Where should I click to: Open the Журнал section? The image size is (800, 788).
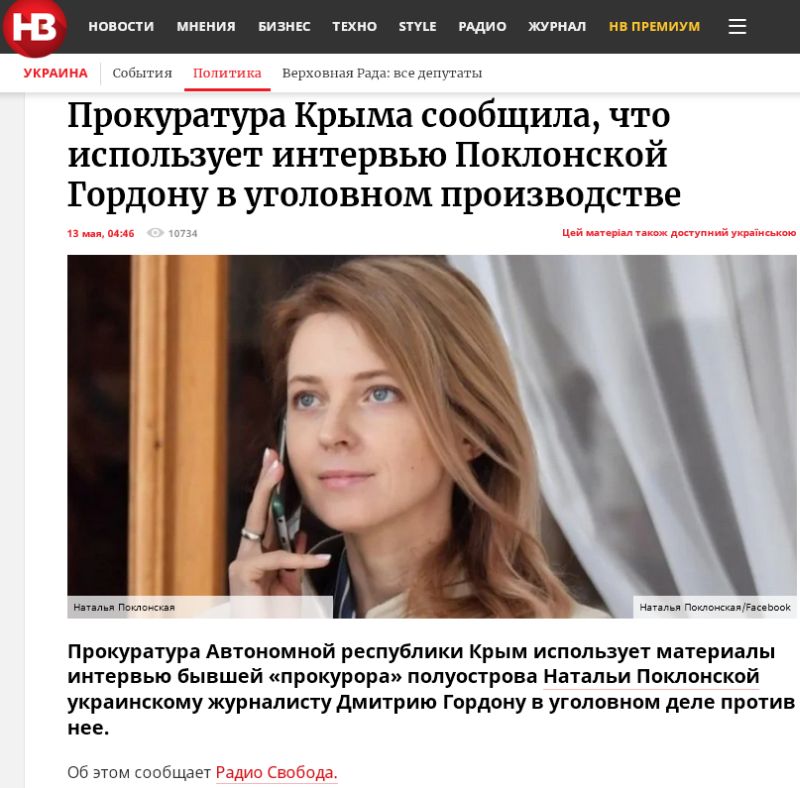coord(557,27)
